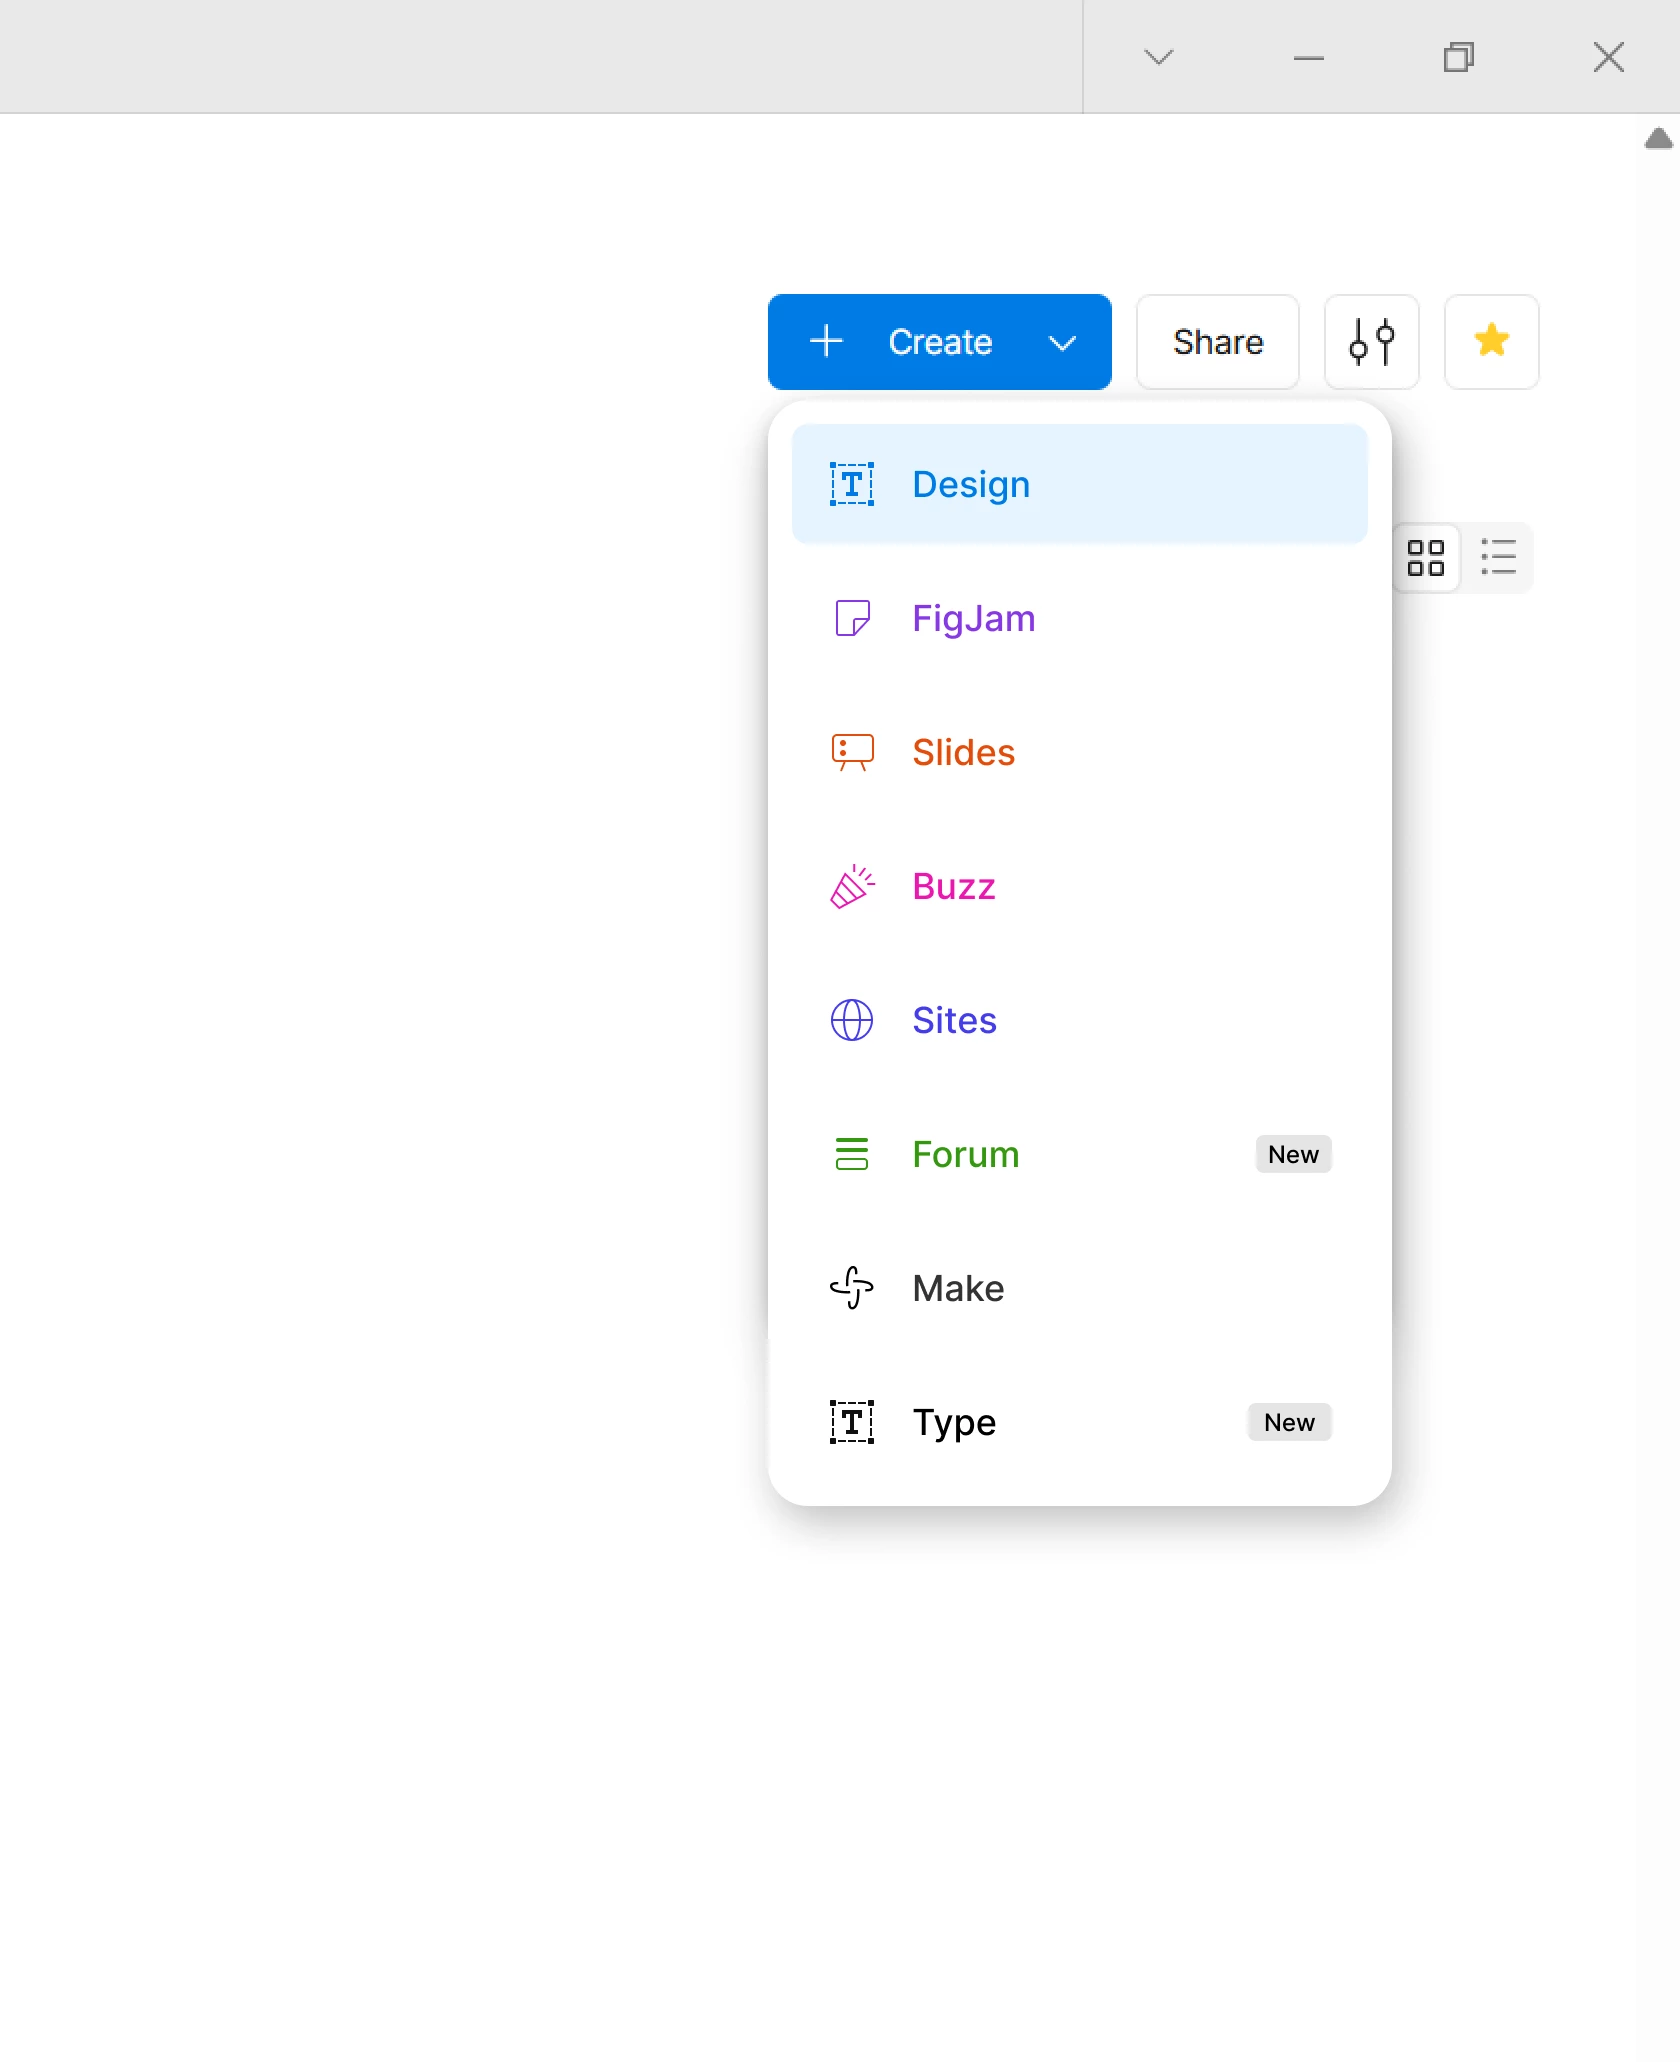
Task: Click the New badge next to Forum
Action: 1294,1154
